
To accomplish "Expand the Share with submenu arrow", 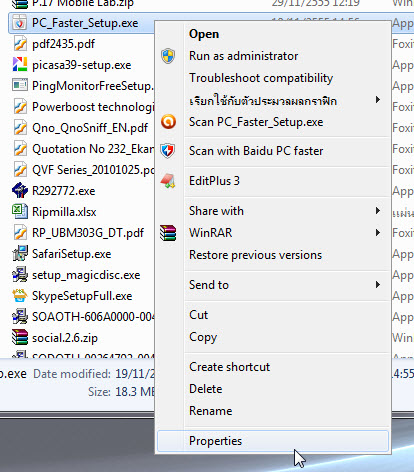I will (x=378, y=211).
